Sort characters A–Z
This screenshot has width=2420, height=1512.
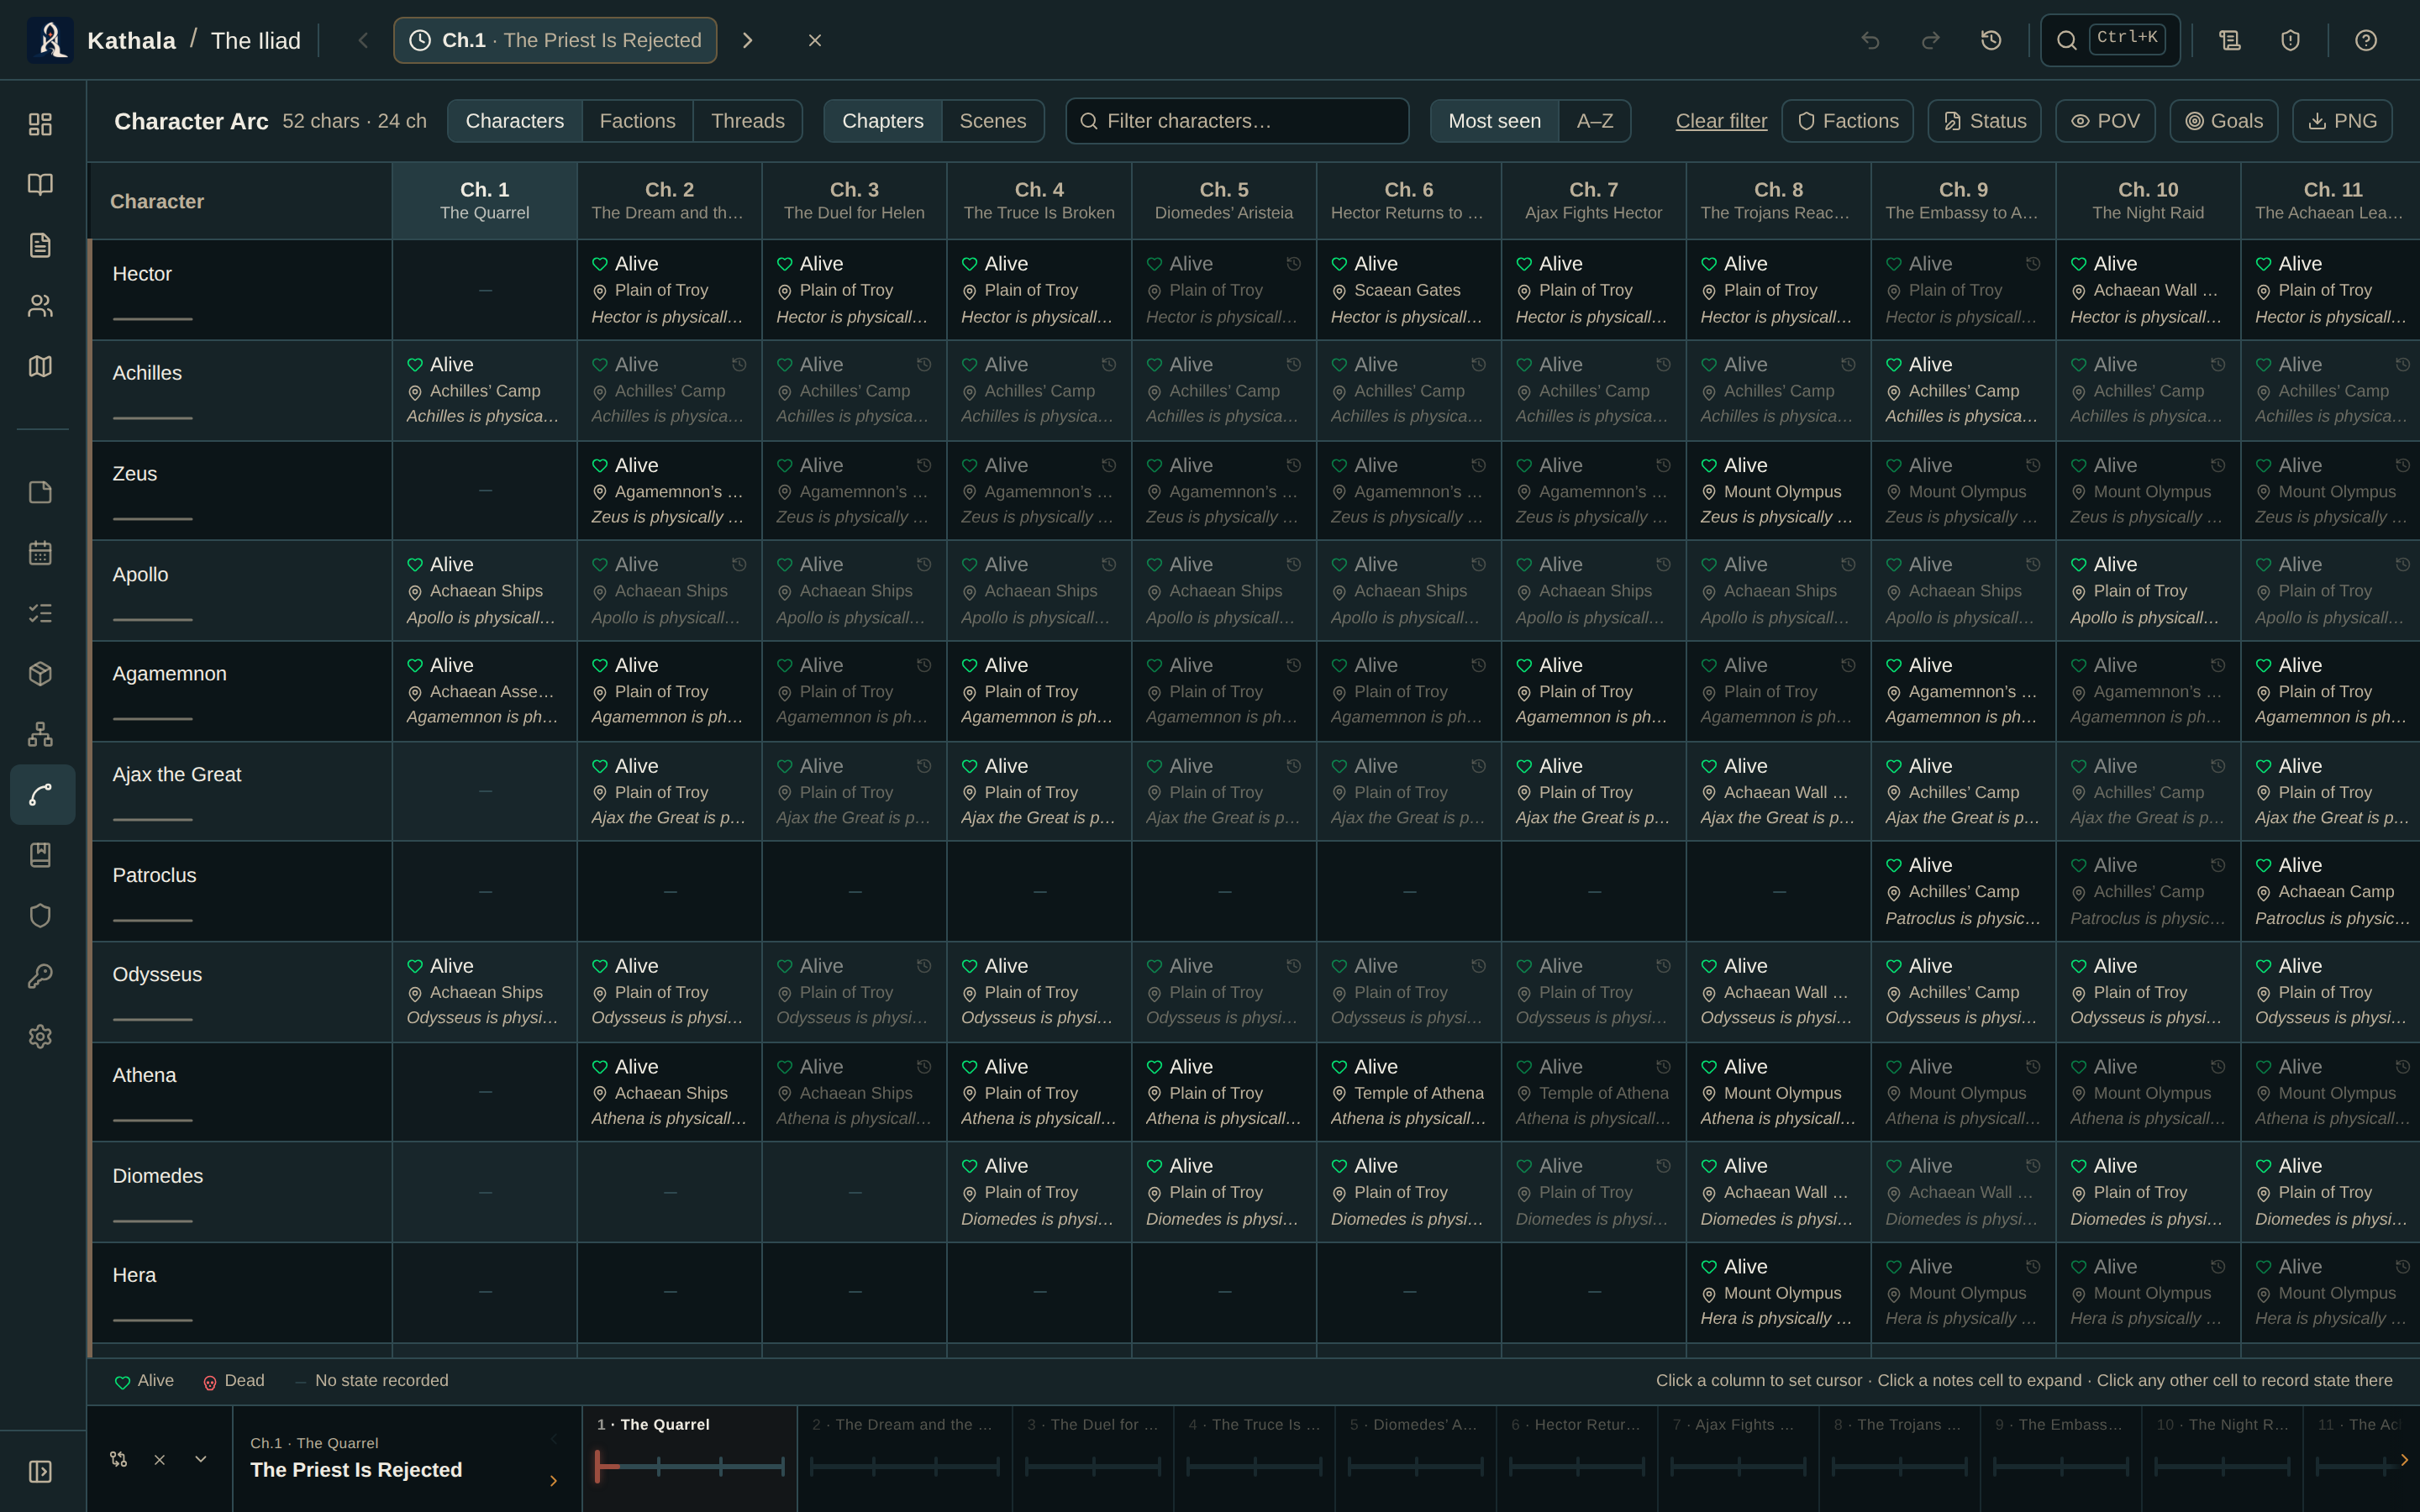pyautogui.click(x=1595, y=121)
